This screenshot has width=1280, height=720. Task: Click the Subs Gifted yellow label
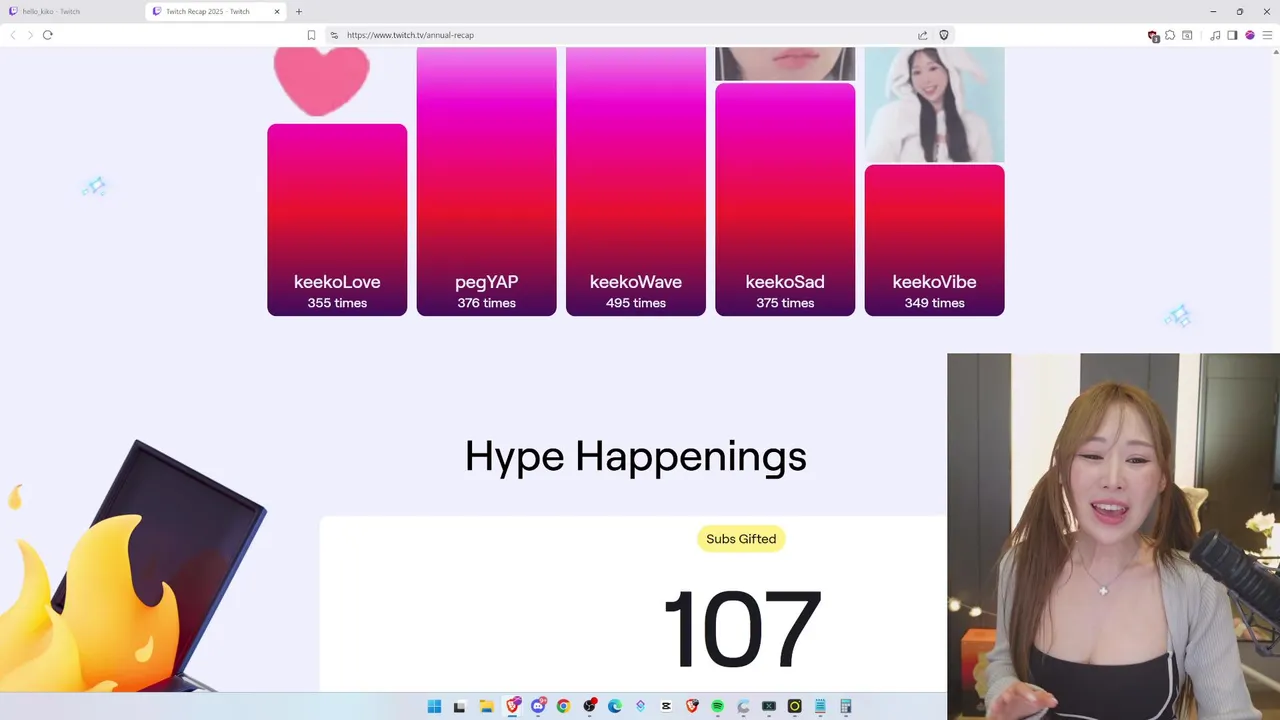tap(741, 539)
